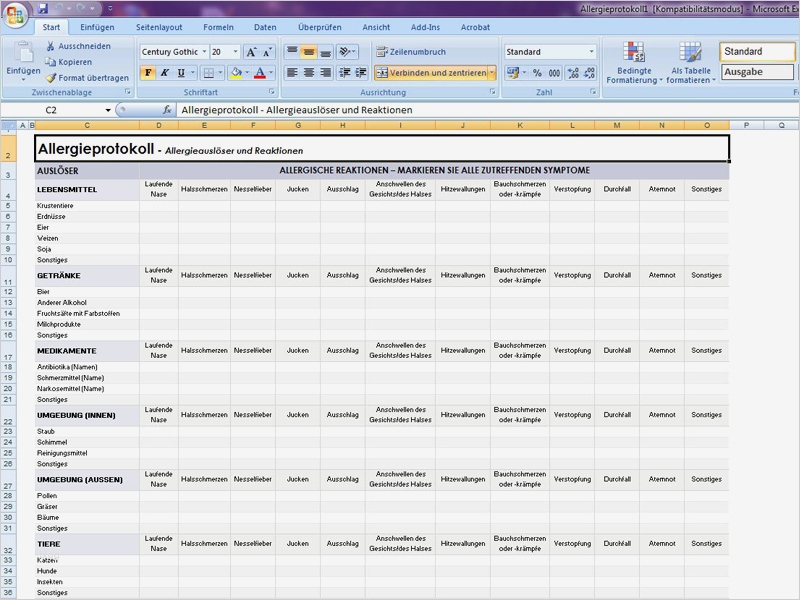Align text right
Image resolution: width=800 pixels, height=600 pixels.
[x=326, y=72]
